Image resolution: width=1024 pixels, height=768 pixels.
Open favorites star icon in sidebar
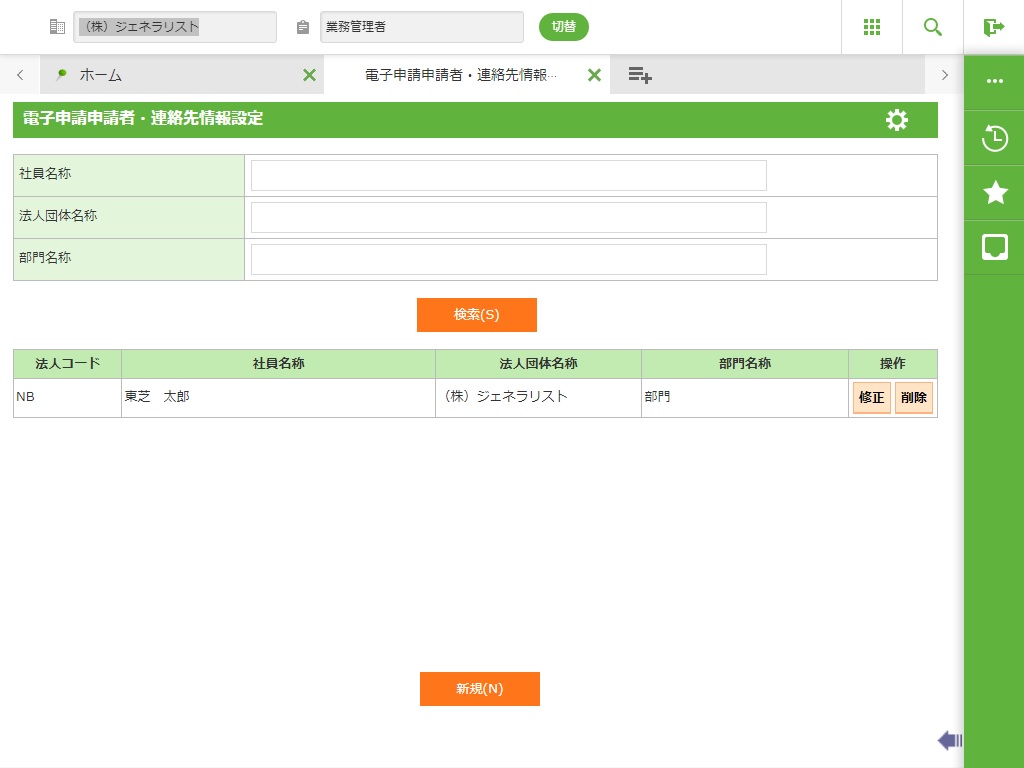[994, 193]
